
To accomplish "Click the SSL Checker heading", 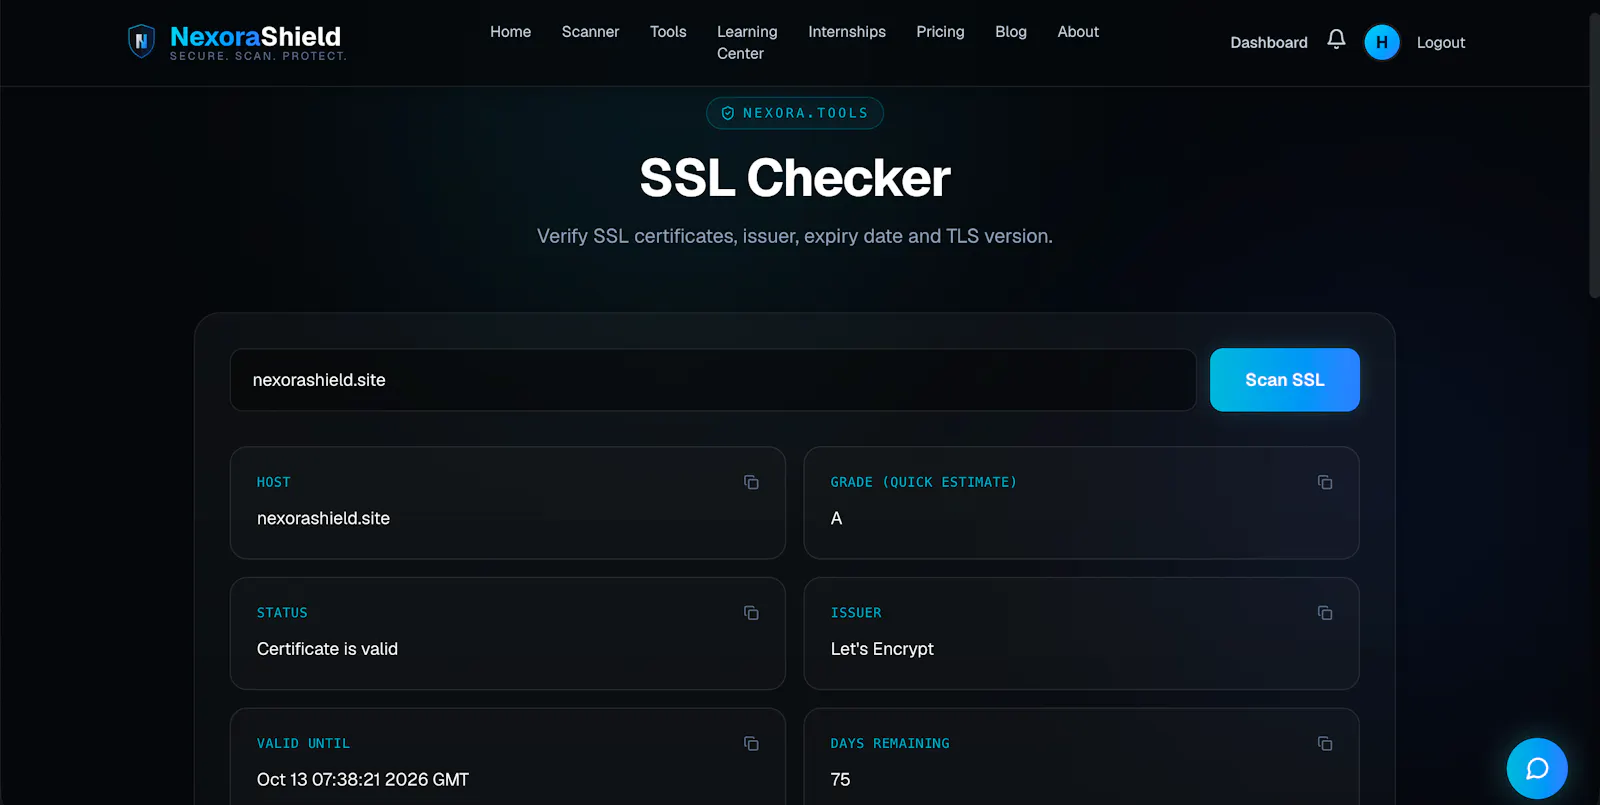I will coord(795,178).
